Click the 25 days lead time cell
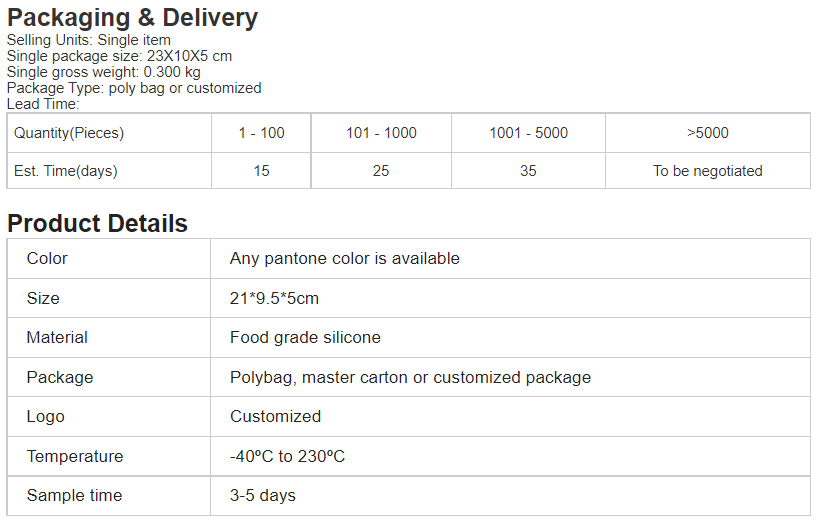The width and height of the screenshot is (816, 523). (x=381, y=171)
